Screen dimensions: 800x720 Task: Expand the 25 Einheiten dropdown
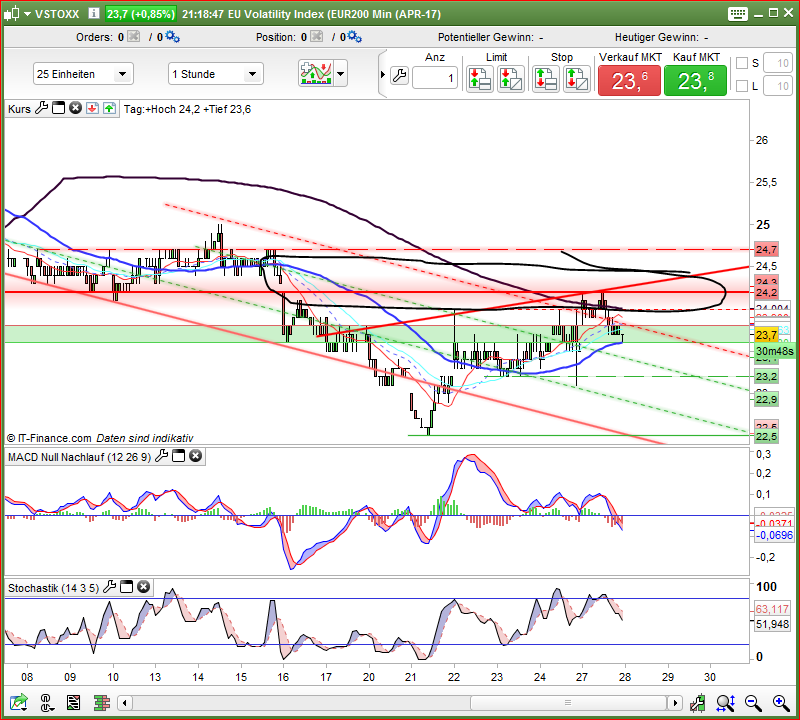click(82, 74)
